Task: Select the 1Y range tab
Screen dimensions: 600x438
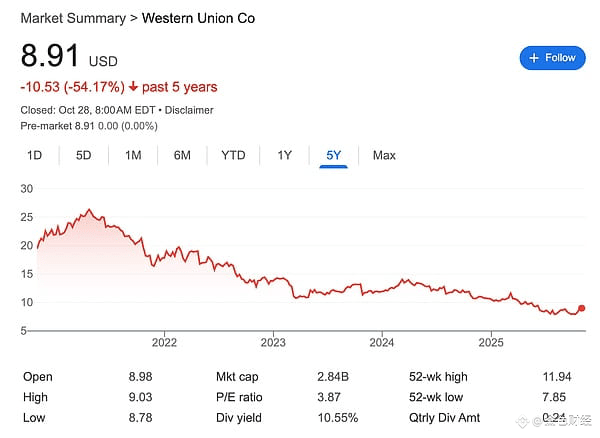Action: (x=285, y=155)
